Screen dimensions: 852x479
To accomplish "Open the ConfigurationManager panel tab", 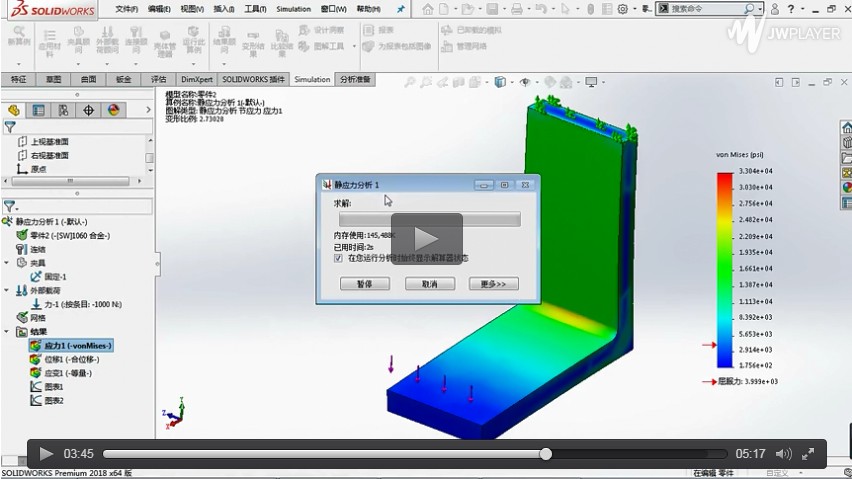I will 64,110.
